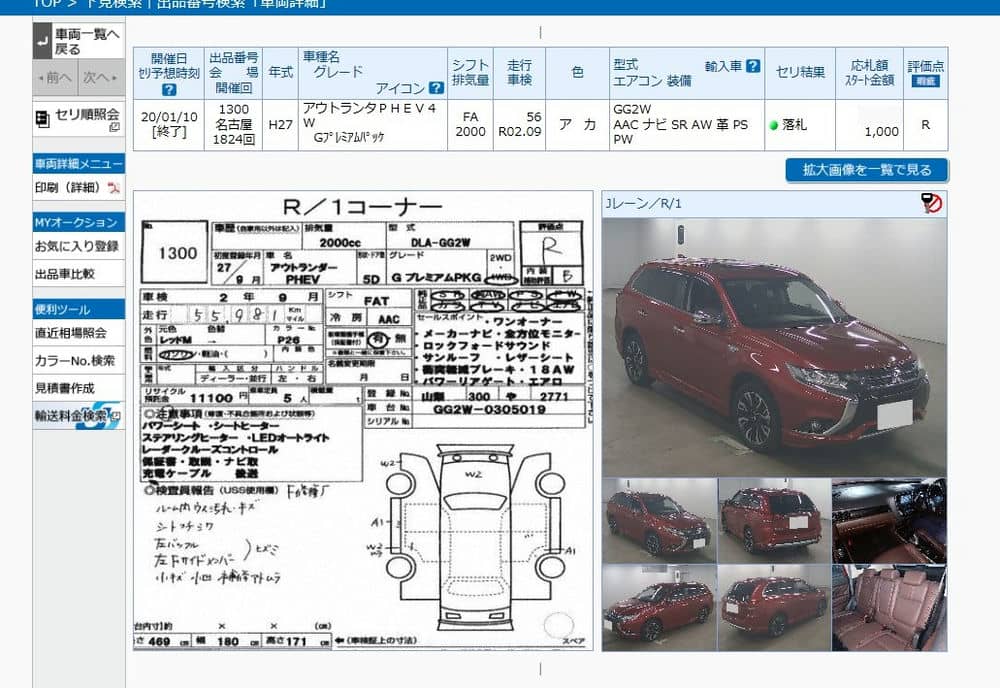
Task: Open 直近相場照会 tool
Action: pos(71,333)
